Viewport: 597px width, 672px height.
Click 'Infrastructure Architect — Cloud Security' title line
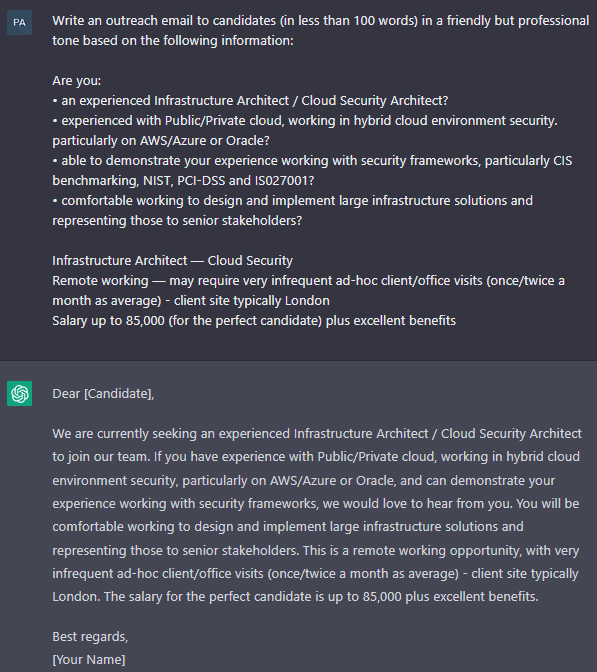[x=172, y=261]
